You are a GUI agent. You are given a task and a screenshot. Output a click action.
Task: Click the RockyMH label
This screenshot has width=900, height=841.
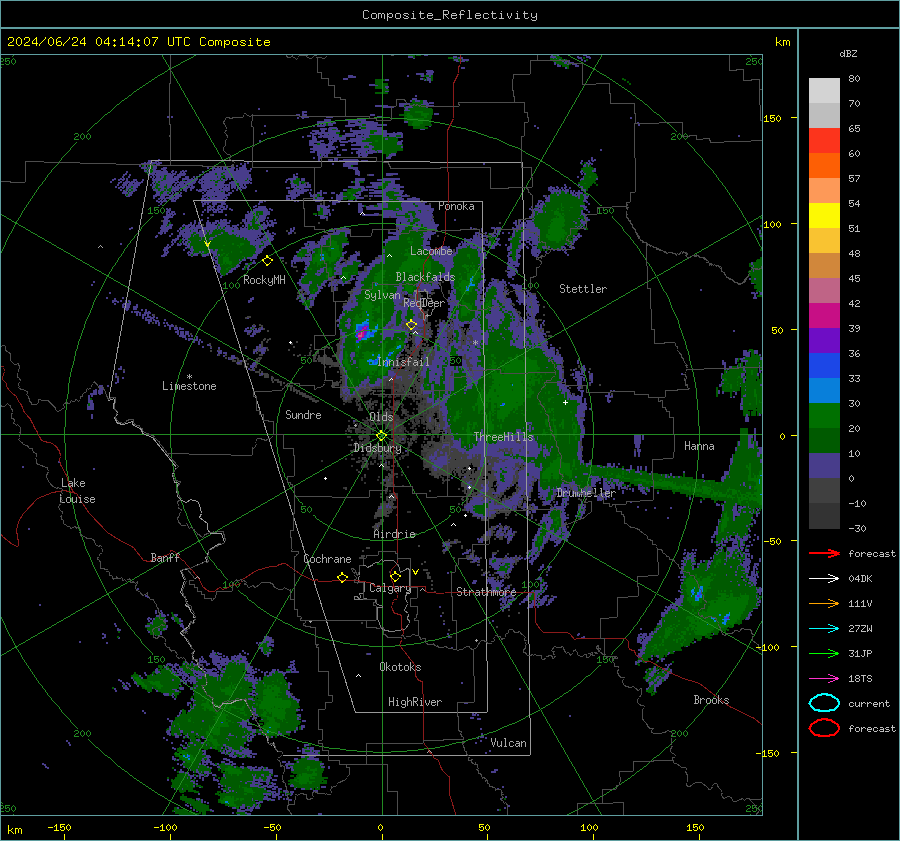click(264, 280)
